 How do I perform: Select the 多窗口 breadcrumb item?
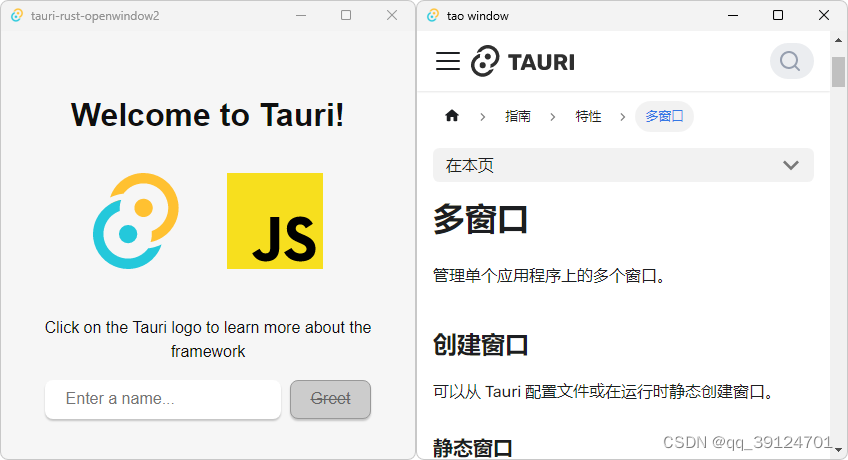[664, 116]
